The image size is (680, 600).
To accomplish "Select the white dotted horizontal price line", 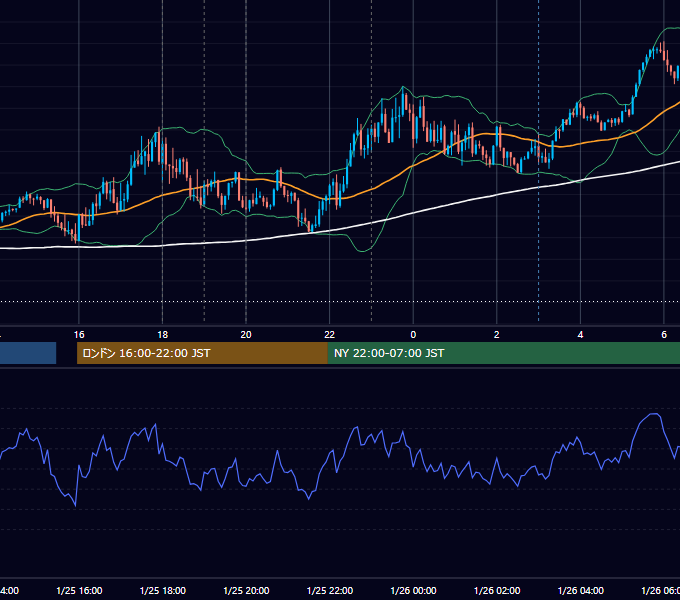I will [x=340, y=301].
